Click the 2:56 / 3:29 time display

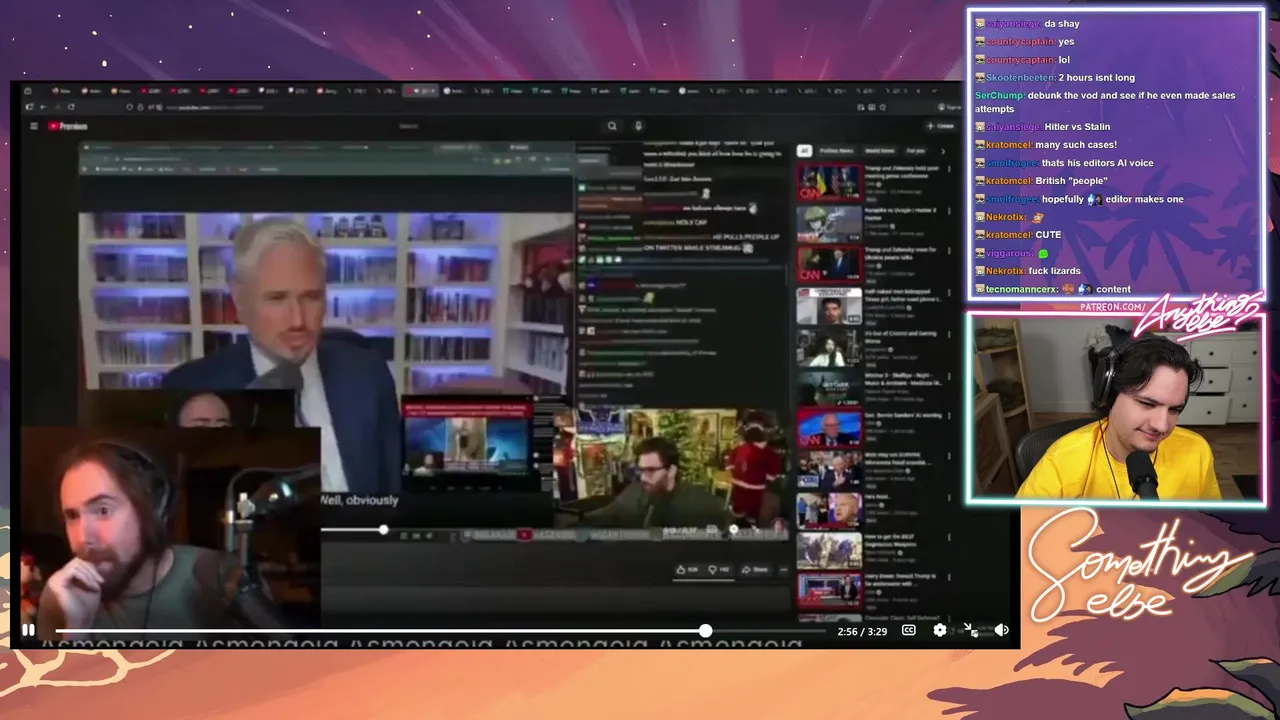[862, 631]
